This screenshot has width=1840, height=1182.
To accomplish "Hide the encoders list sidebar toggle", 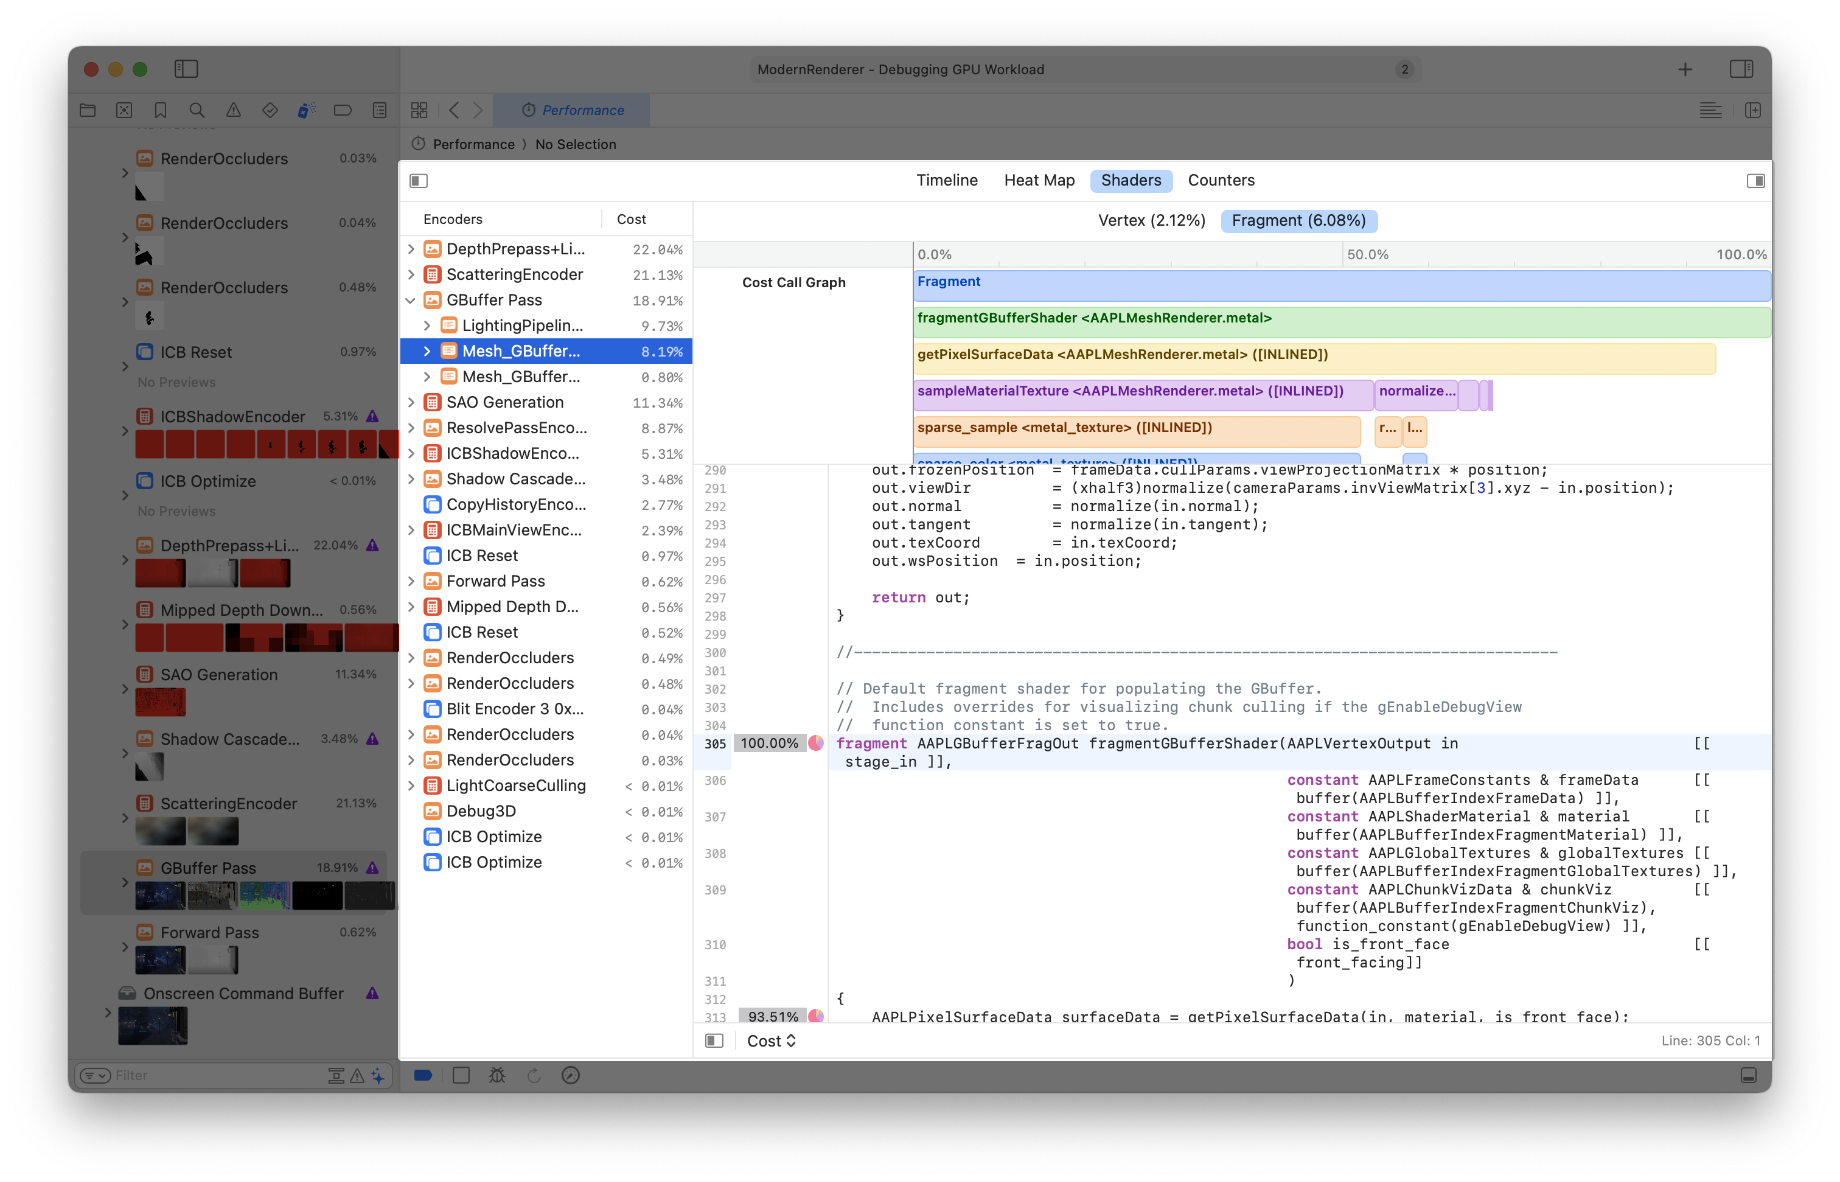I will [419, 181].
